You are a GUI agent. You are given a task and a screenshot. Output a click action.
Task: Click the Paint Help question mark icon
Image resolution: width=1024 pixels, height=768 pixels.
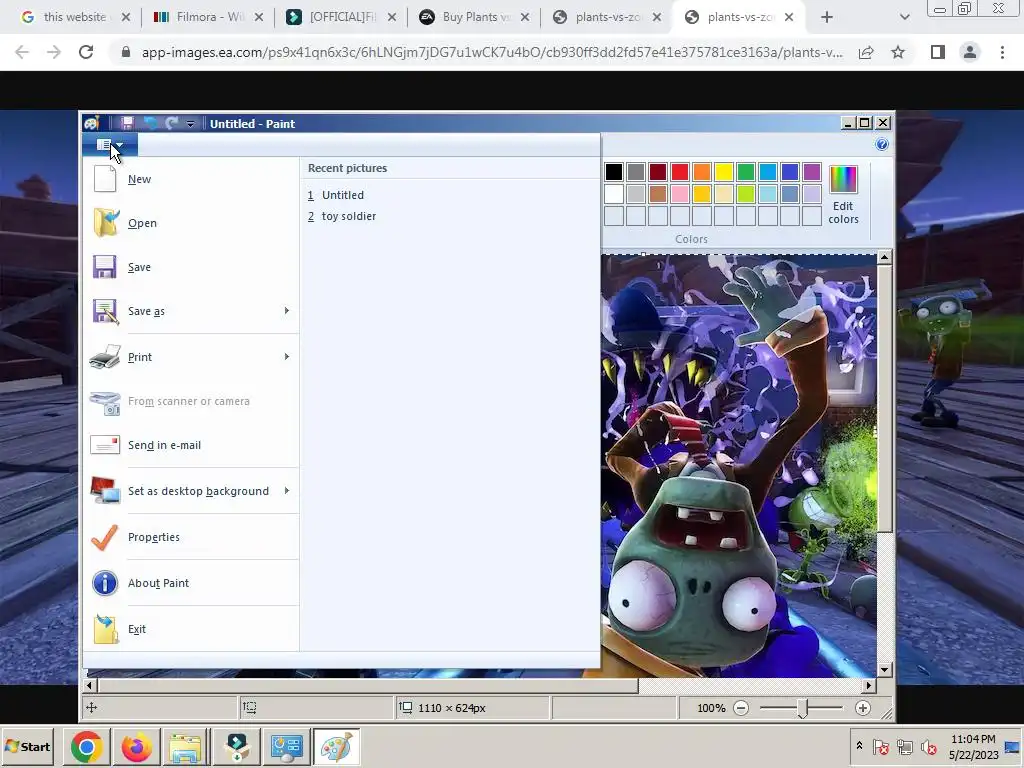(x=882, y=144)
